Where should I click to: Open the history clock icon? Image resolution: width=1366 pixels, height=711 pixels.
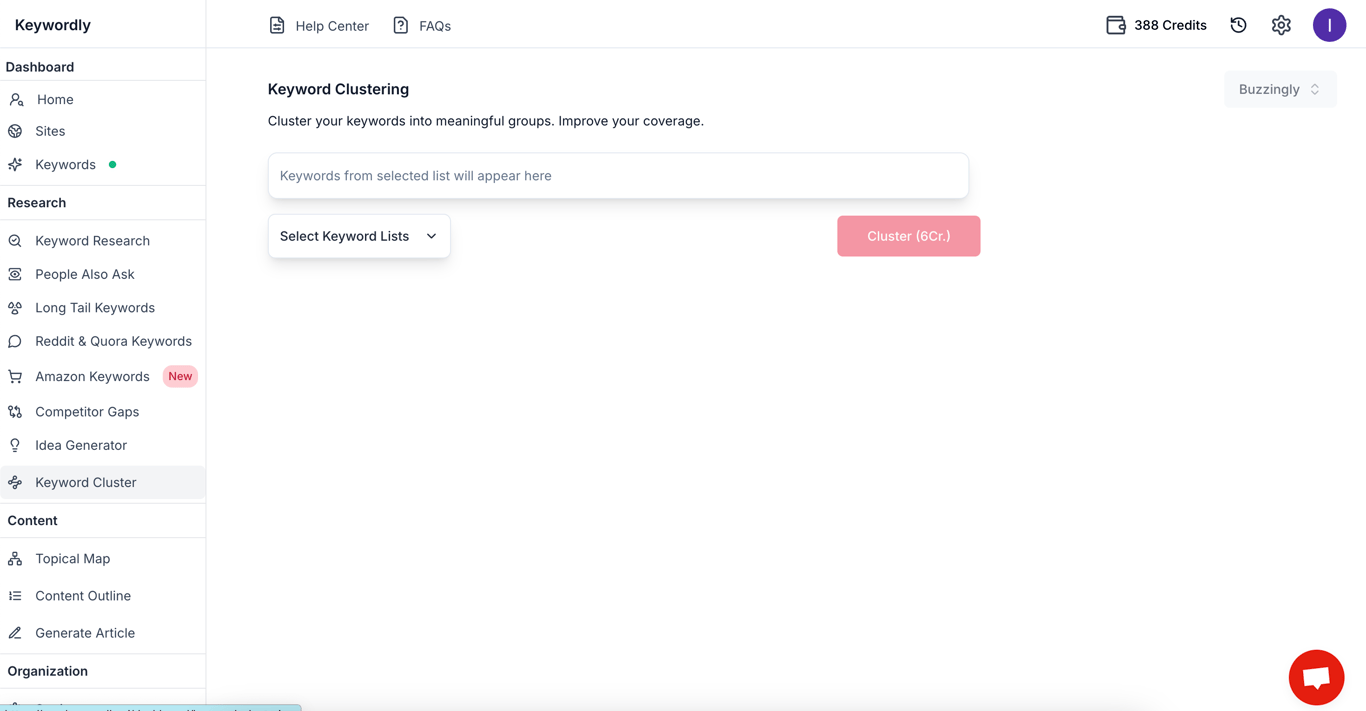1238,25
